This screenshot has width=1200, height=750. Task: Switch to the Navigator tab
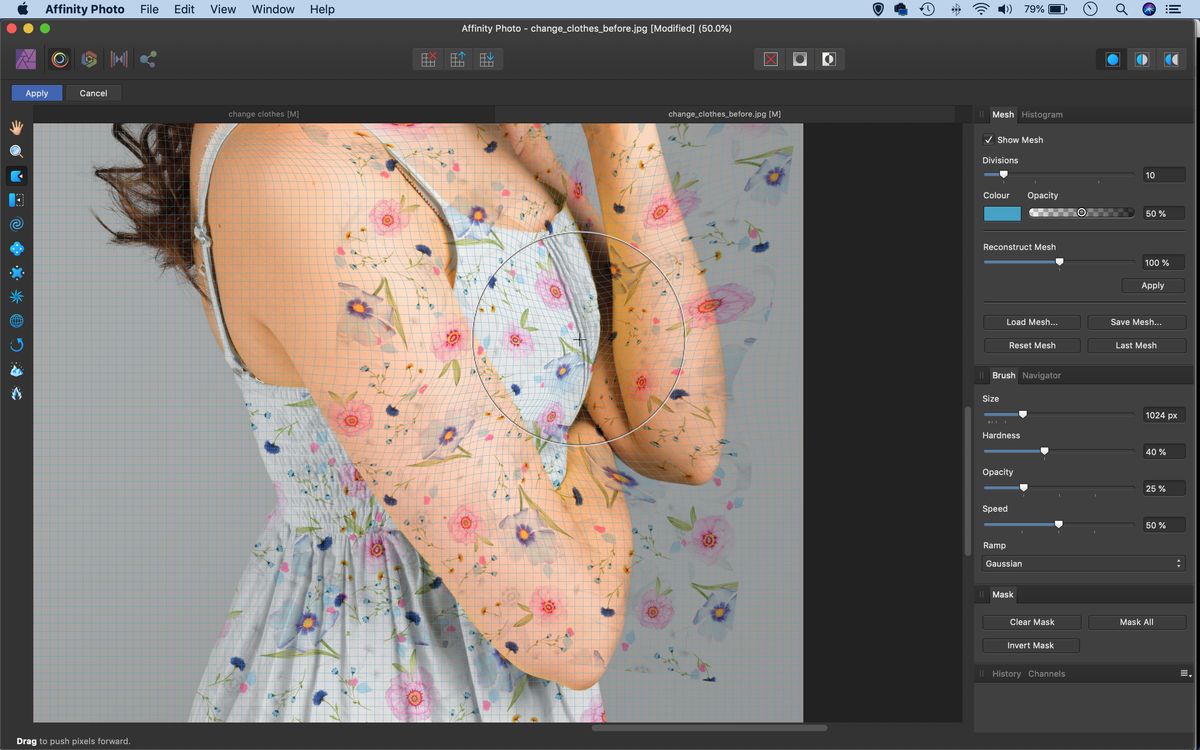coord(1041,375)
